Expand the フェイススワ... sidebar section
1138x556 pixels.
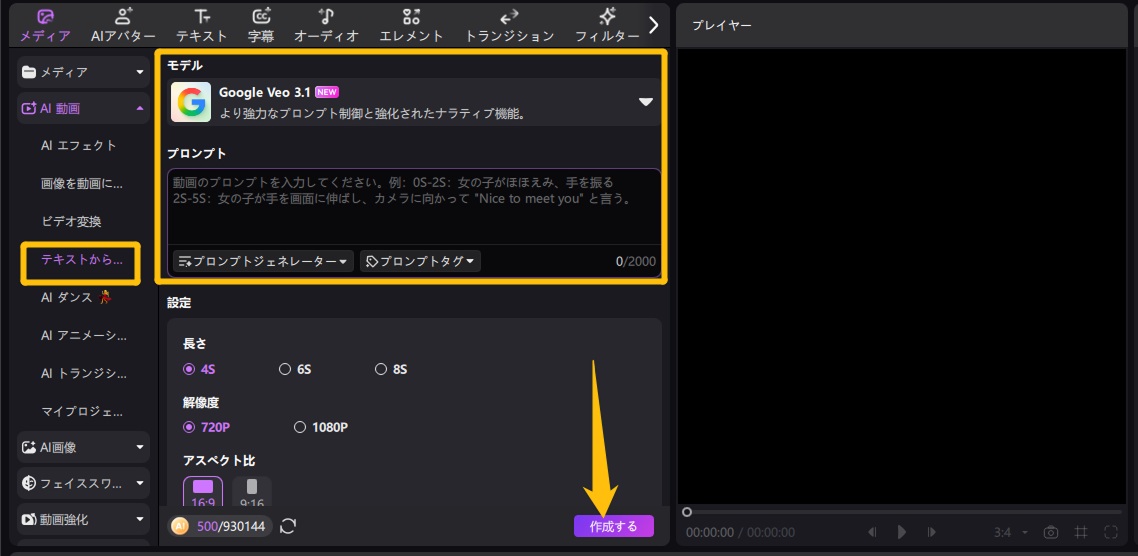[83, 483]
